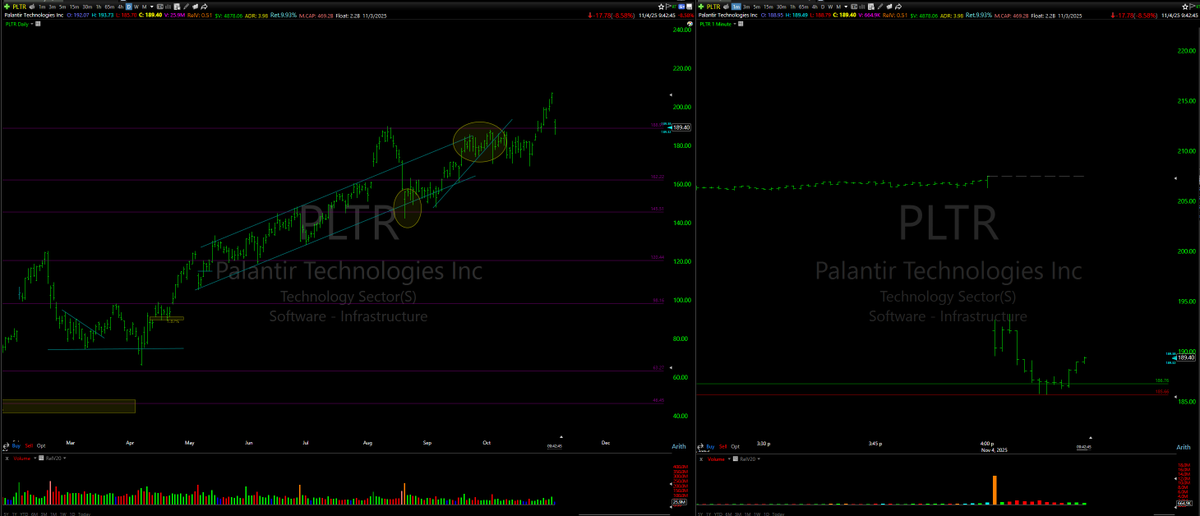Select Today range under left chart
This screenshot has height=516, width=1200.
click(84, 512)
